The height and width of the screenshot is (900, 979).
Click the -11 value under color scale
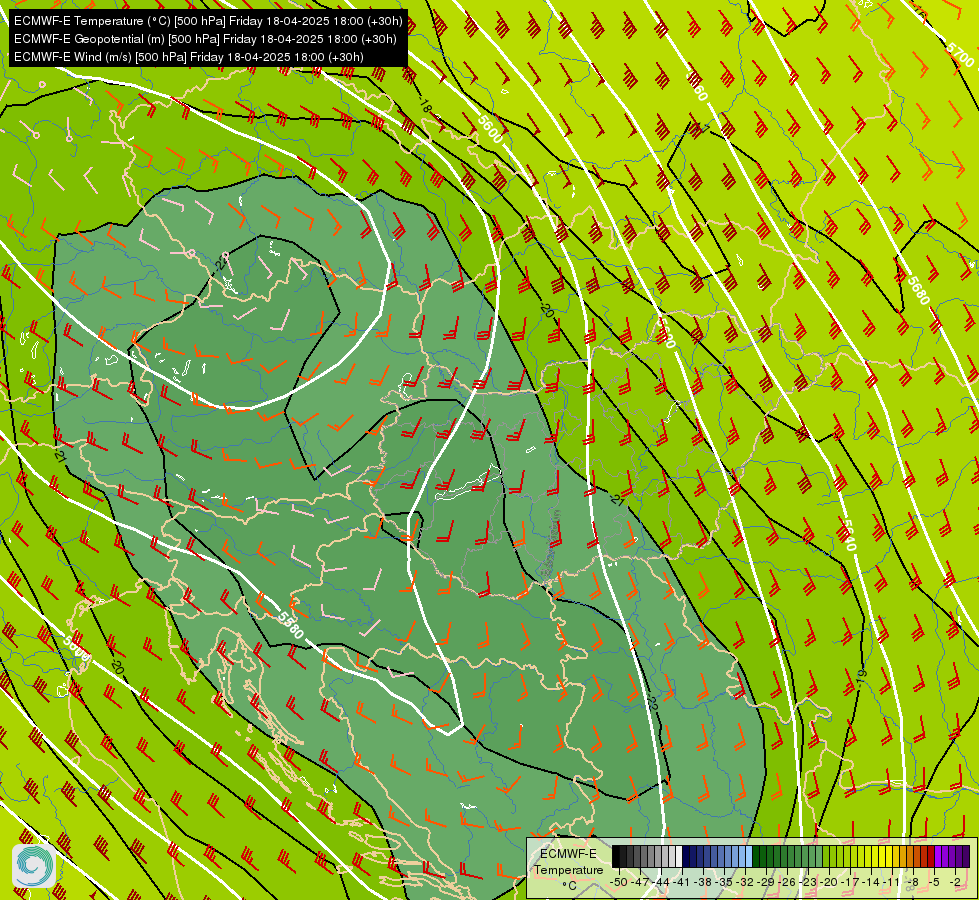(892, 882)
